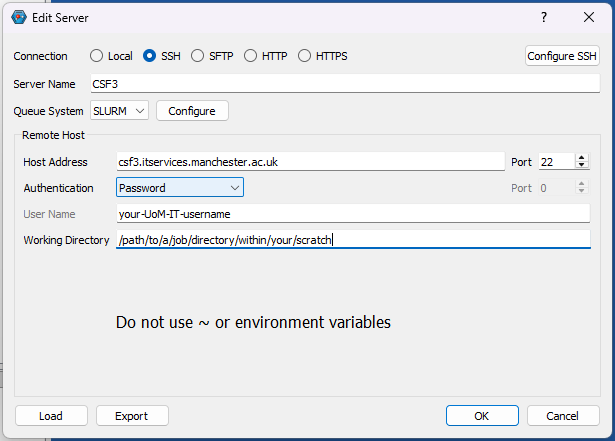
Task: Select the SSH connection option
Action: click(x=150, y=56)
